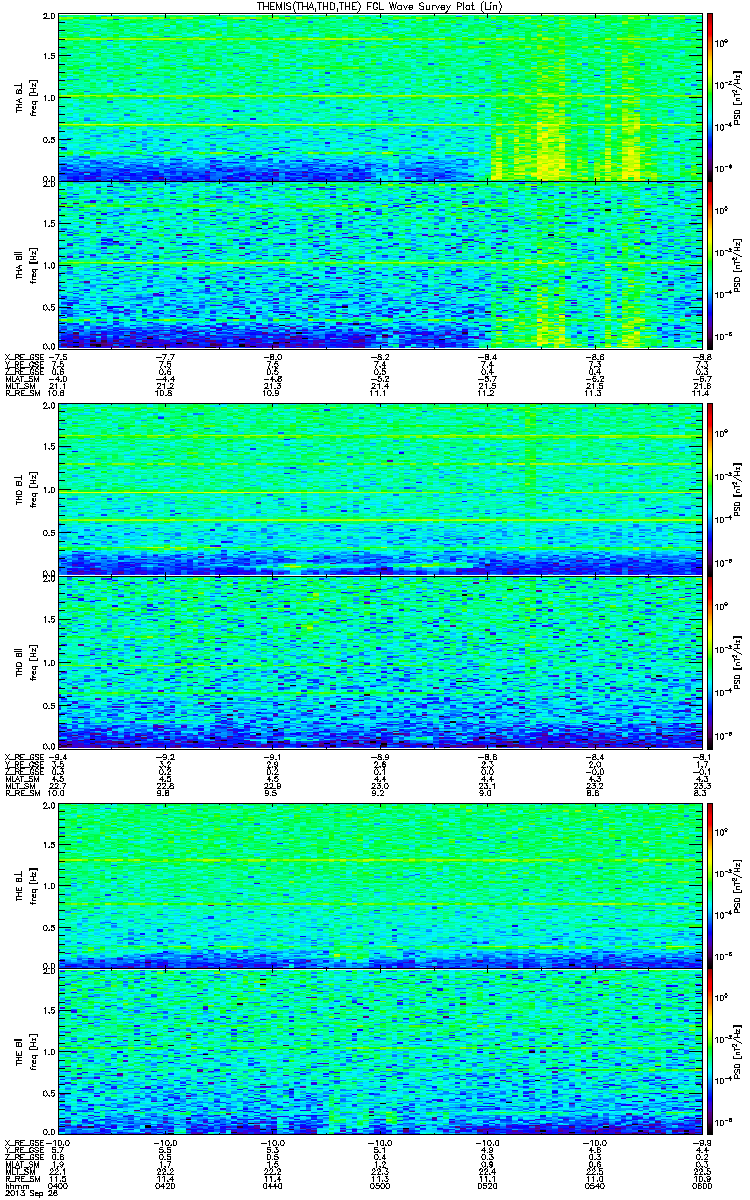
Task: Click the PSD color bar beside THE B-perpendicular panel
Action: click(710, 885)
